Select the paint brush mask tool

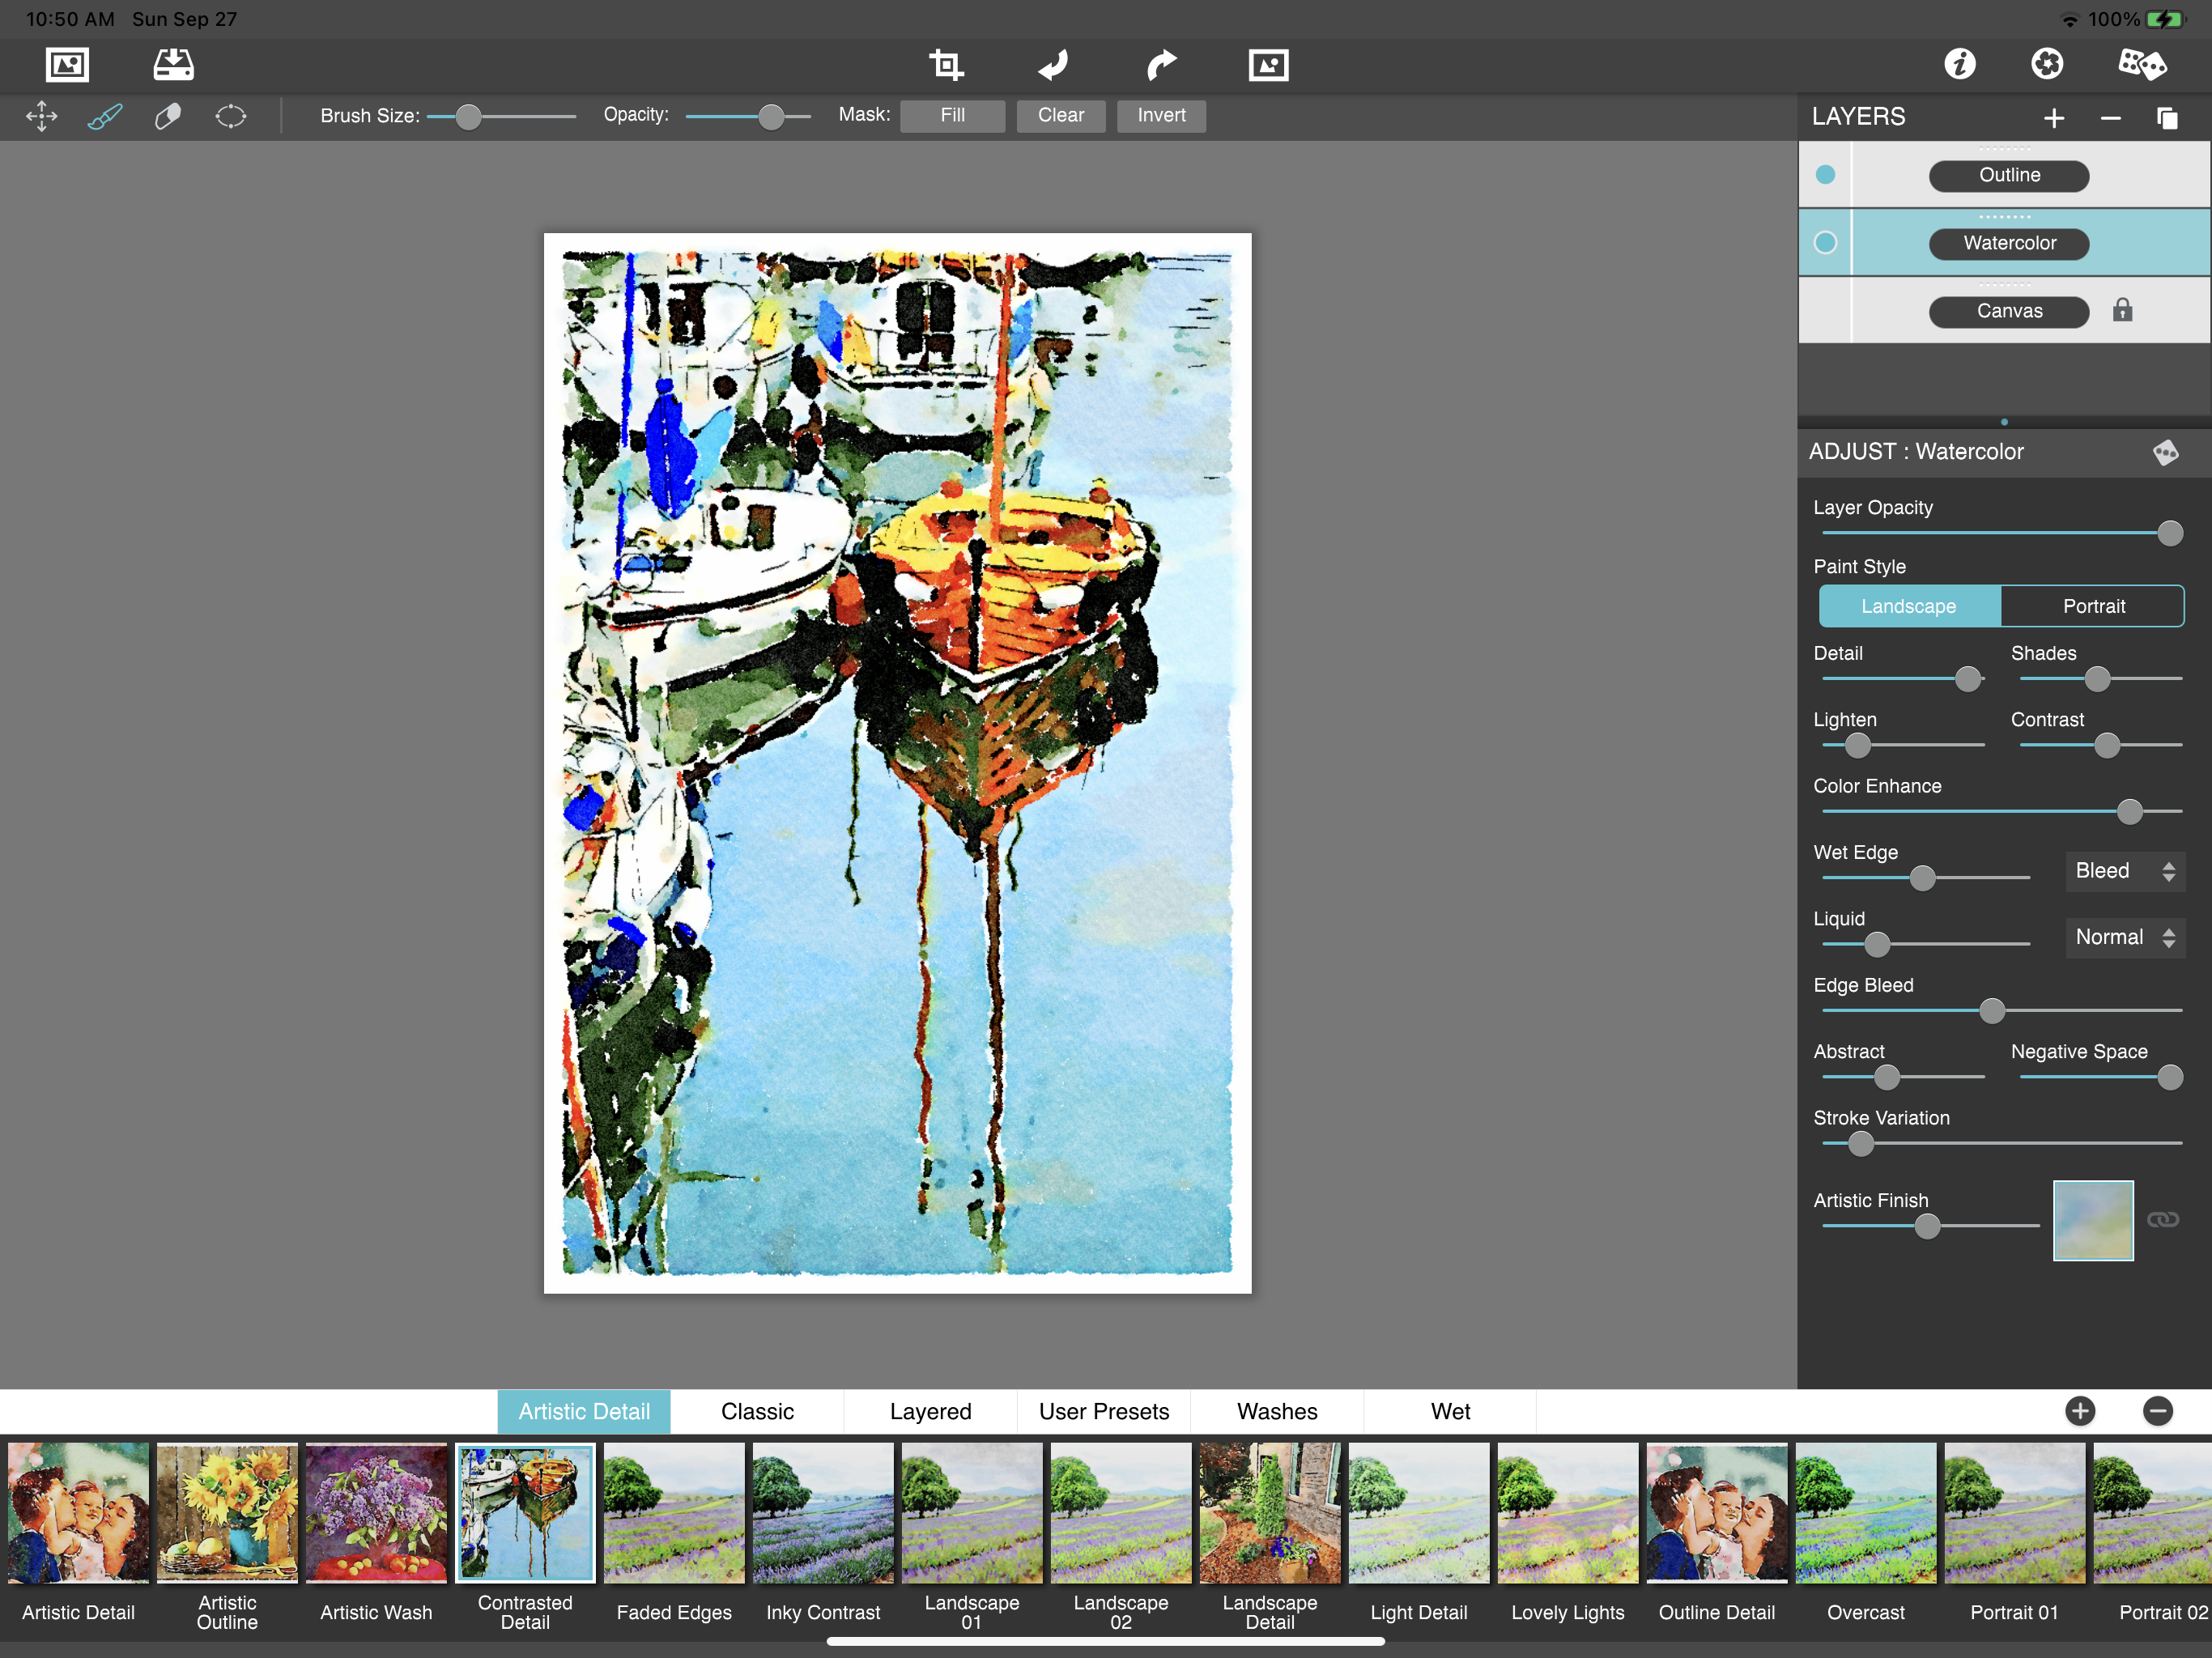pyautogui.click(x=105, y=116)
